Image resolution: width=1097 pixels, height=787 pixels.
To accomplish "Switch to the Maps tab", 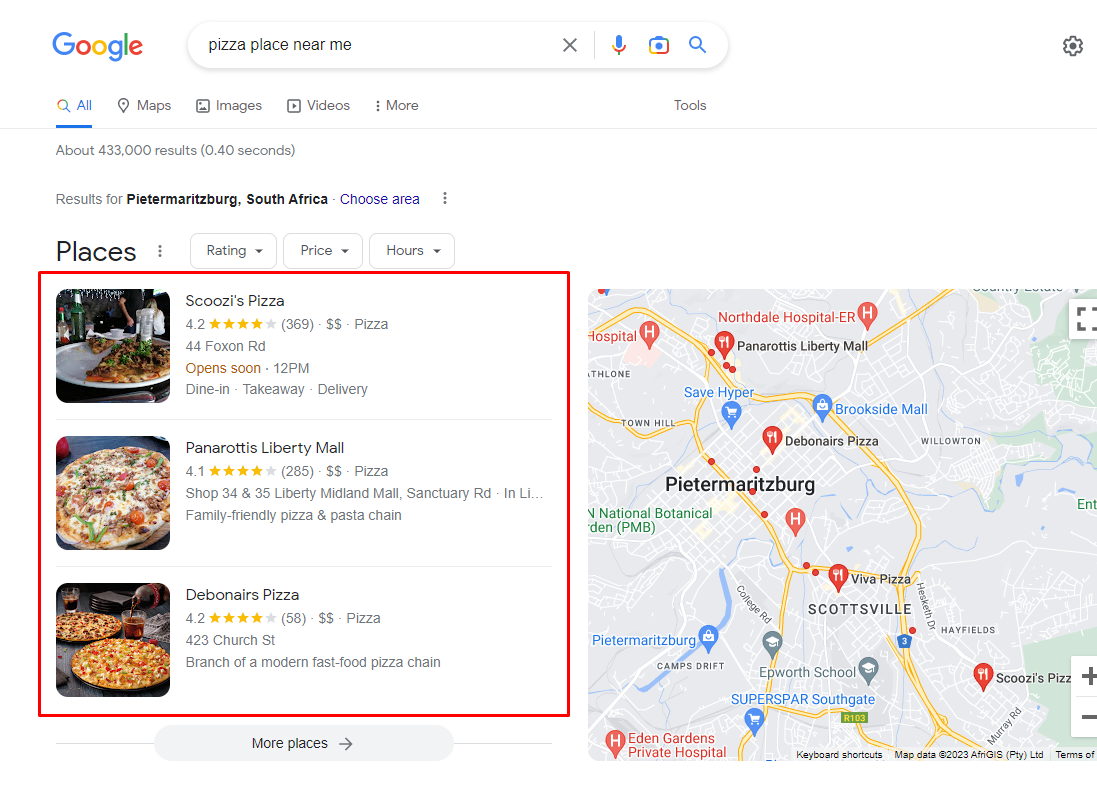I will (144, 106).
